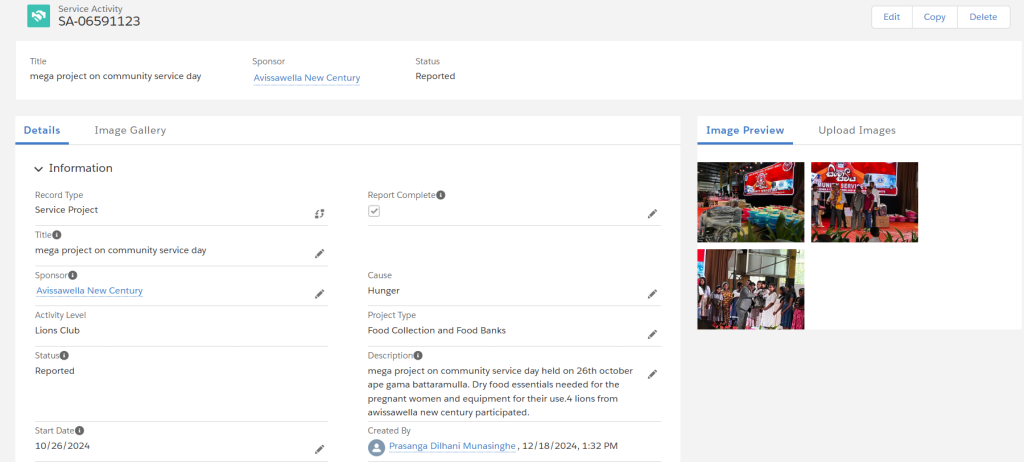Screen dimensions: 1024x462
Task: Edit the Description pencil icon
Action: pos(652,374)
